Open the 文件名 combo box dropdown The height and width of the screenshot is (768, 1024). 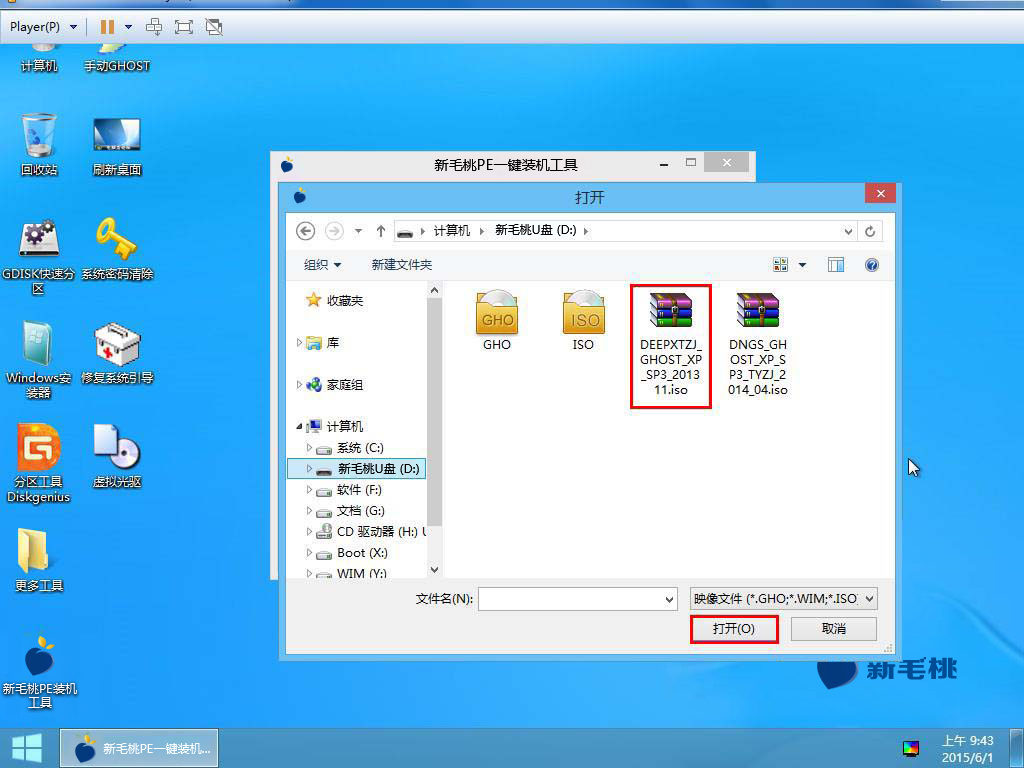tap(669, 599)
